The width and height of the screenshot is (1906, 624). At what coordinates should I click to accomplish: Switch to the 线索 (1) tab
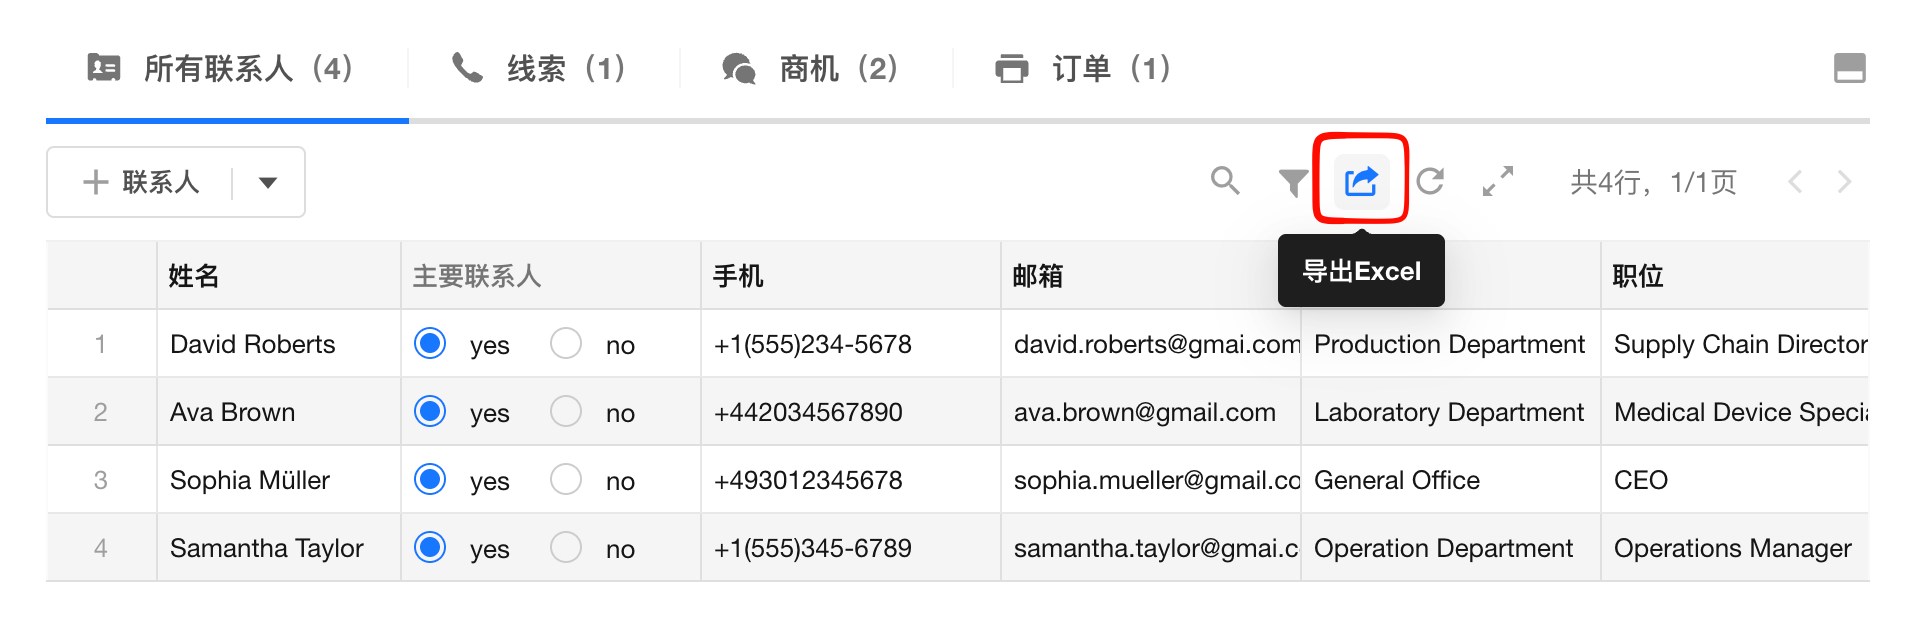pos(540,68)
